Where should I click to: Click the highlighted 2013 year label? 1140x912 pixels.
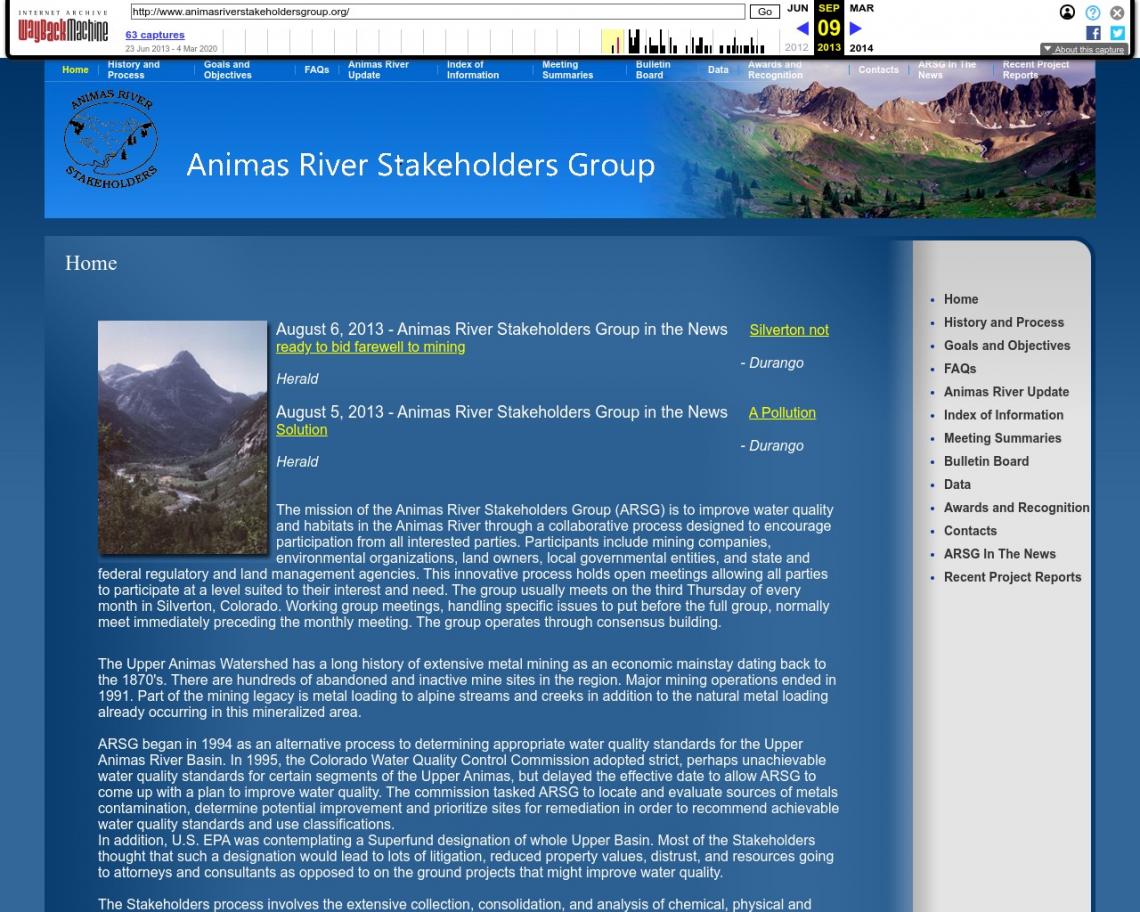tap(829, 48)
